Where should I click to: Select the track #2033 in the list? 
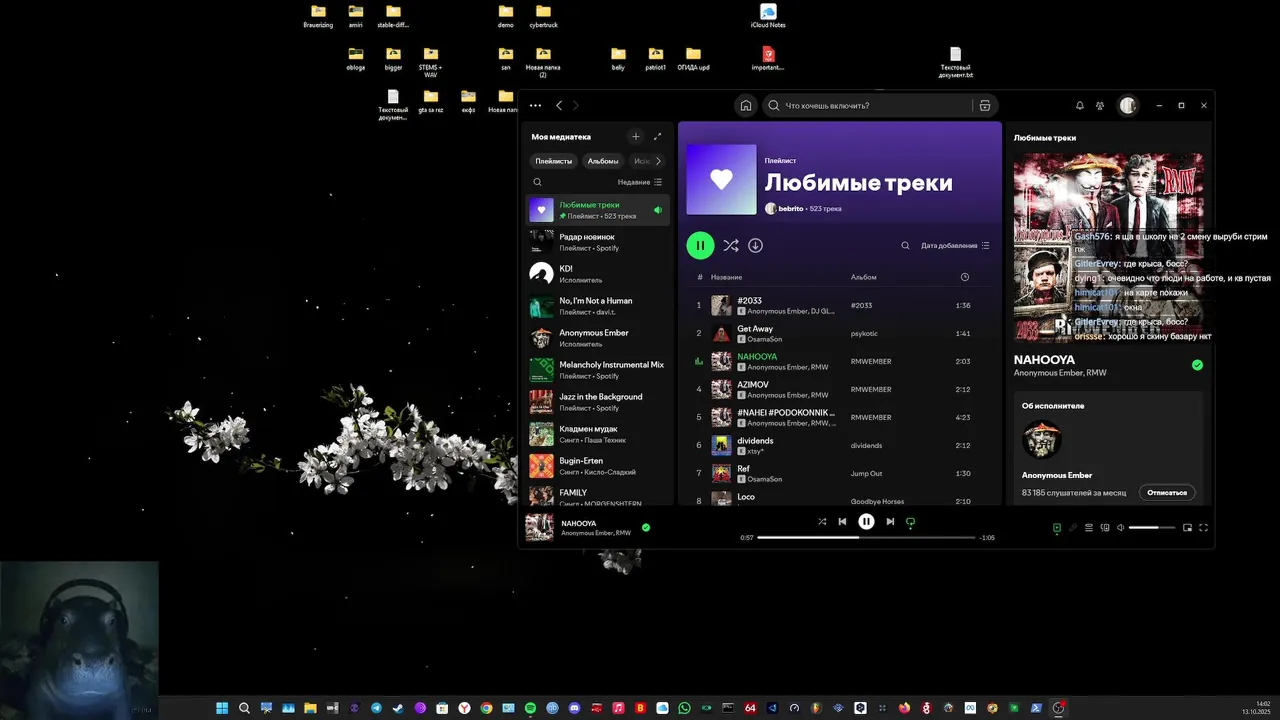(x=839, y=305)
